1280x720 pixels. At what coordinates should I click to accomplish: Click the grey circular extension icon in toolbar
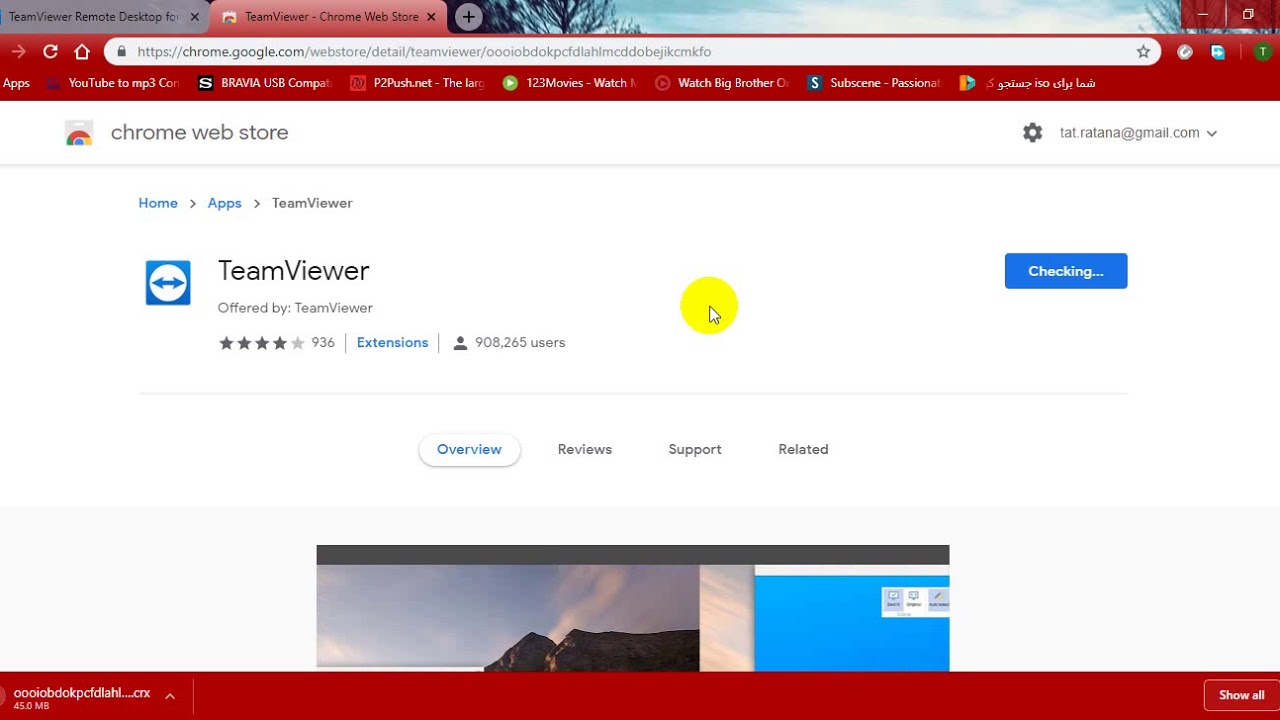[x=1185, y=52]
